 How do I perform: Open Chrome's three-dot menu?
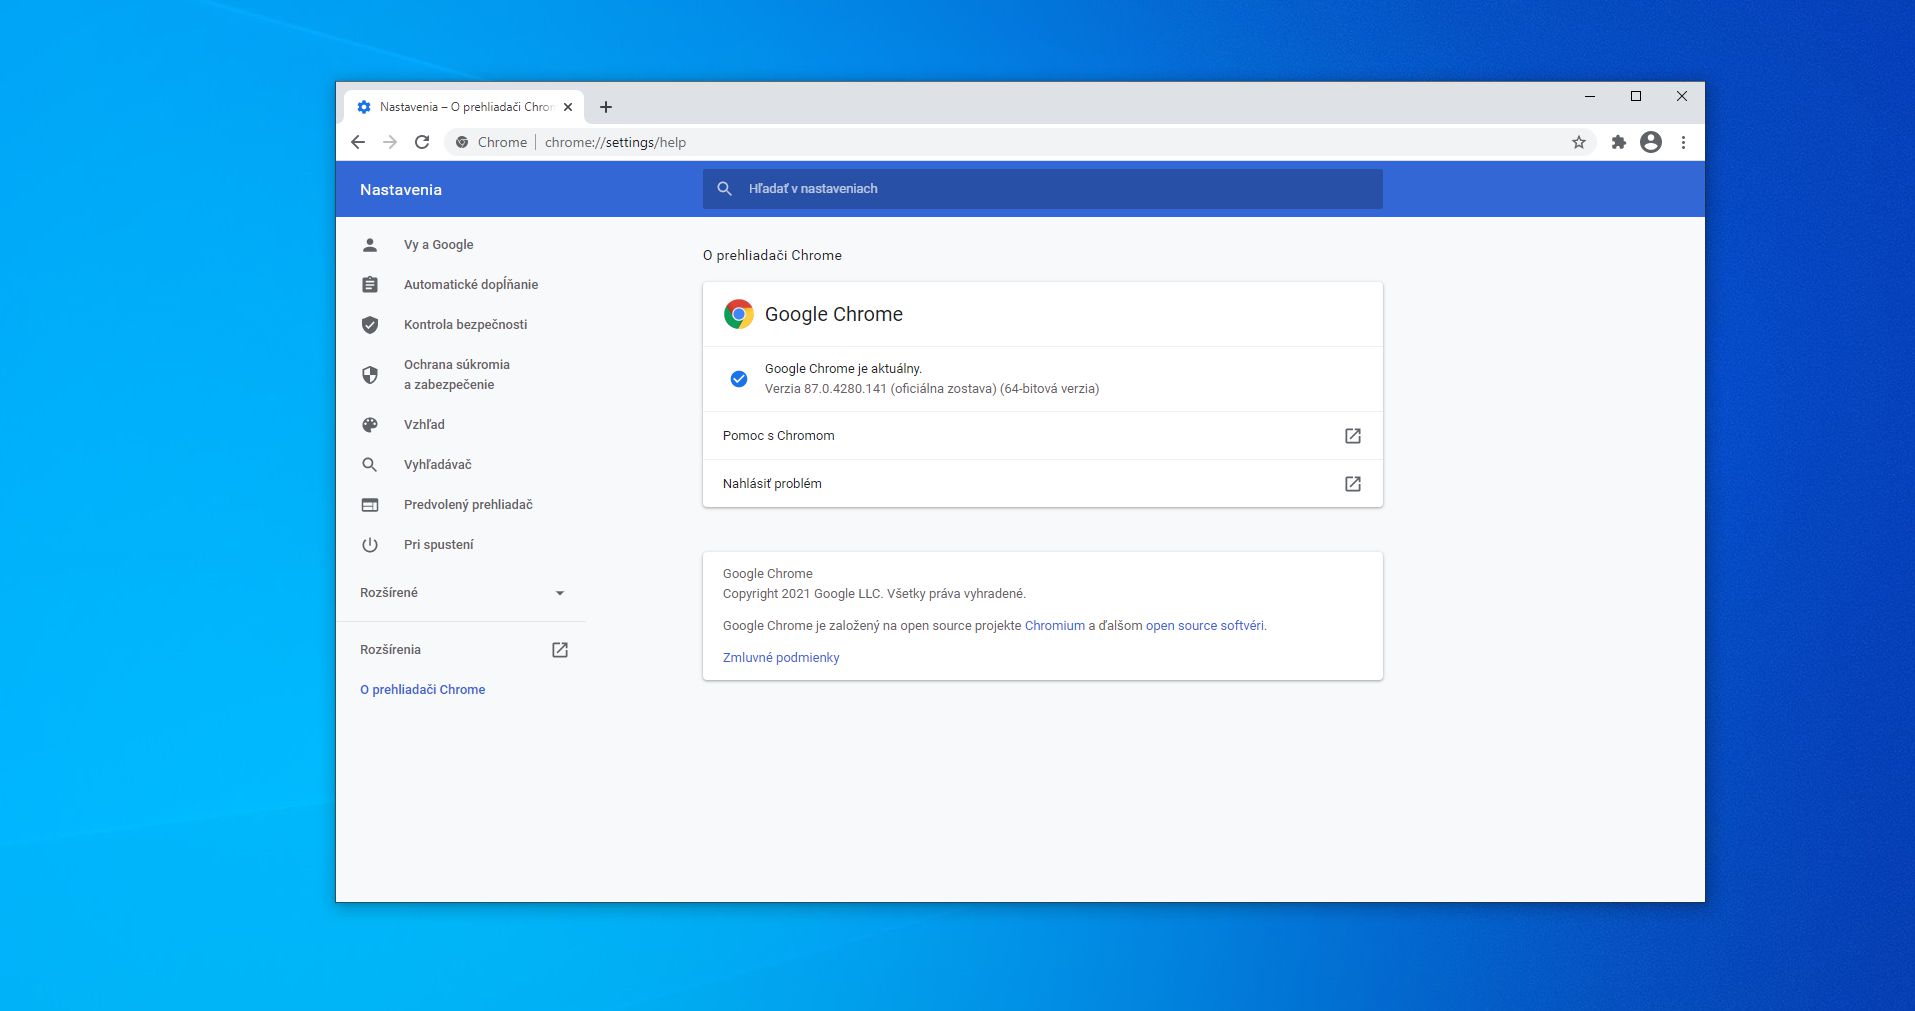tap(1684, 142)
